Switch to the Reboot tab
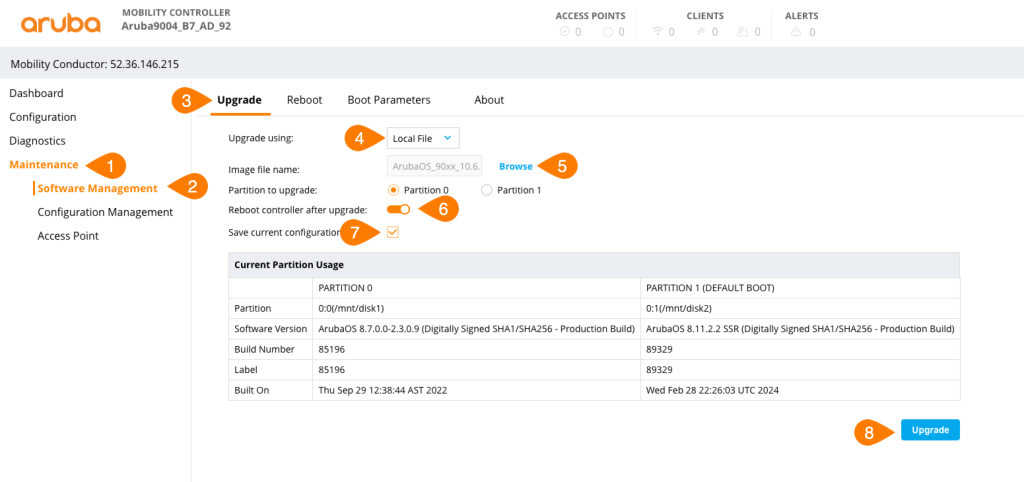 point(304,100)
